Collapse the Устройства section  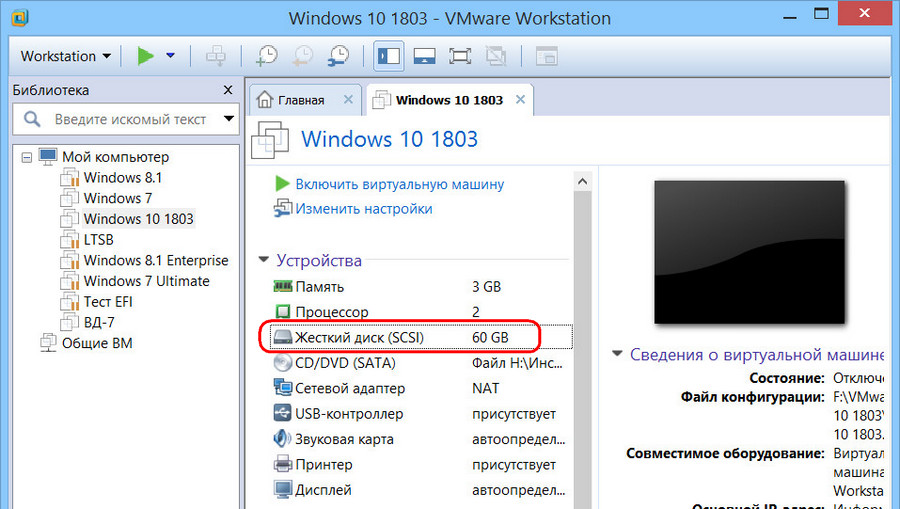tap(263, 260)
